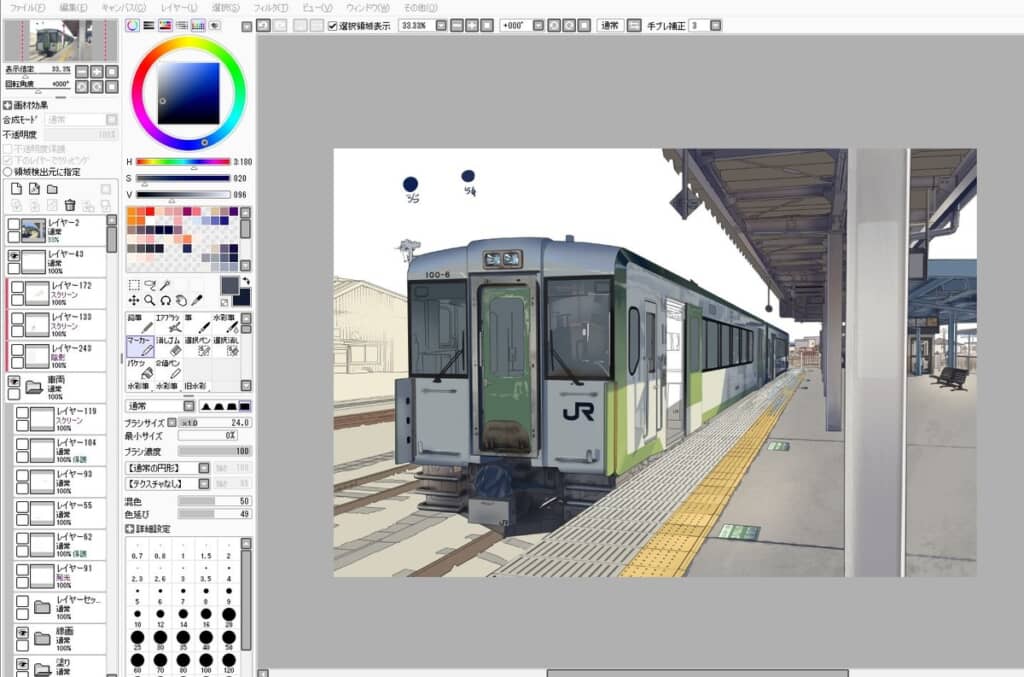
Task: Select the 100-pixel brush size preset
Action: (206, 661)
